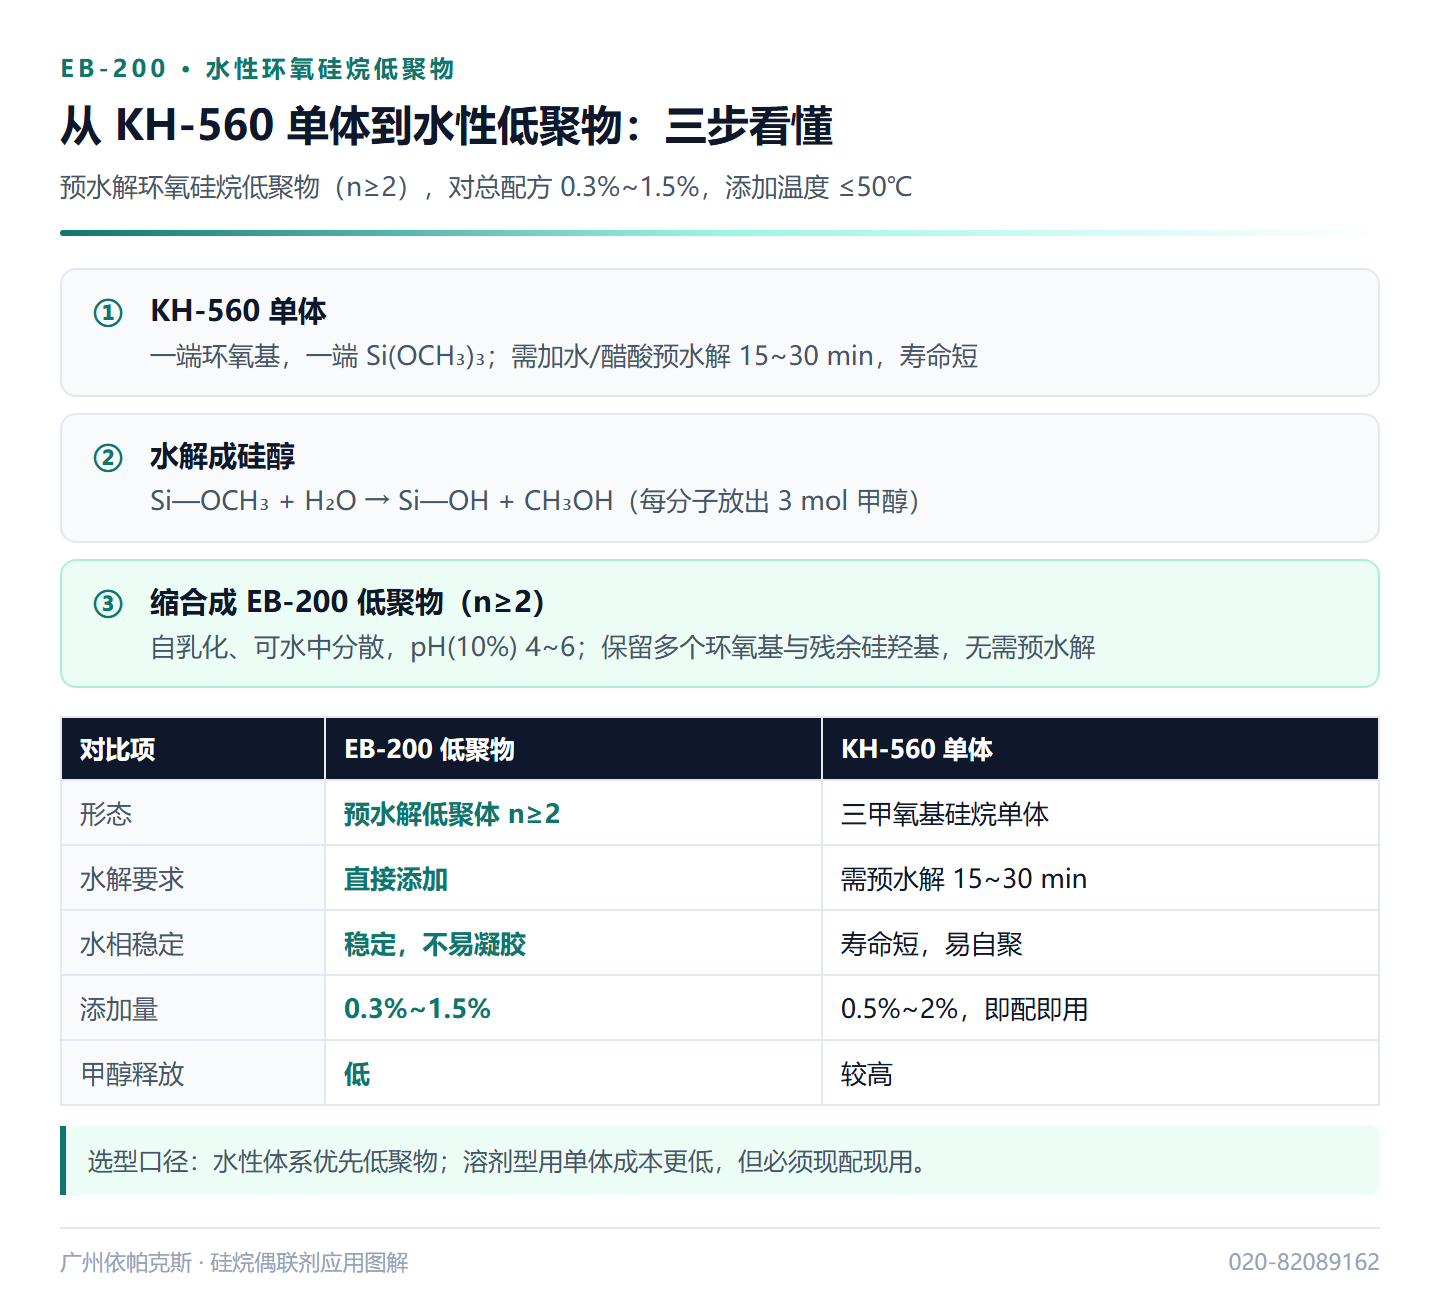
Task: Select step 3 heading "缩合成 EB-200 低聚物"
Action: (347, 602)
